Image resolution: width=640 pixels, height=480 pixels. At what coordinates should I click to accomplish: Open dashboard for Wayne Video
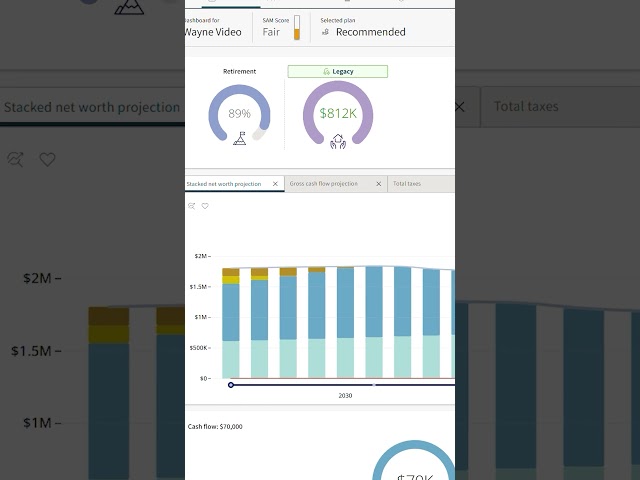[213, 32]
